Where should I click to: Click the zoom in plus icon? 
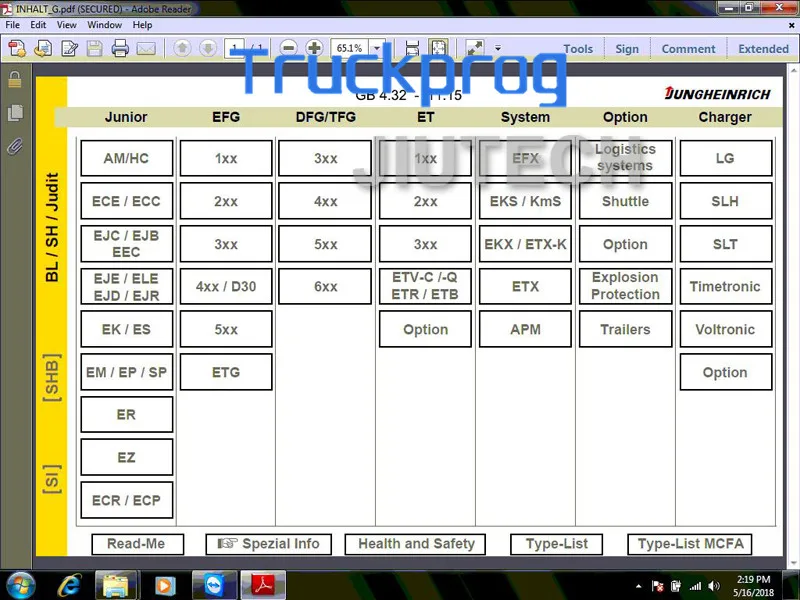coord(314,48)
